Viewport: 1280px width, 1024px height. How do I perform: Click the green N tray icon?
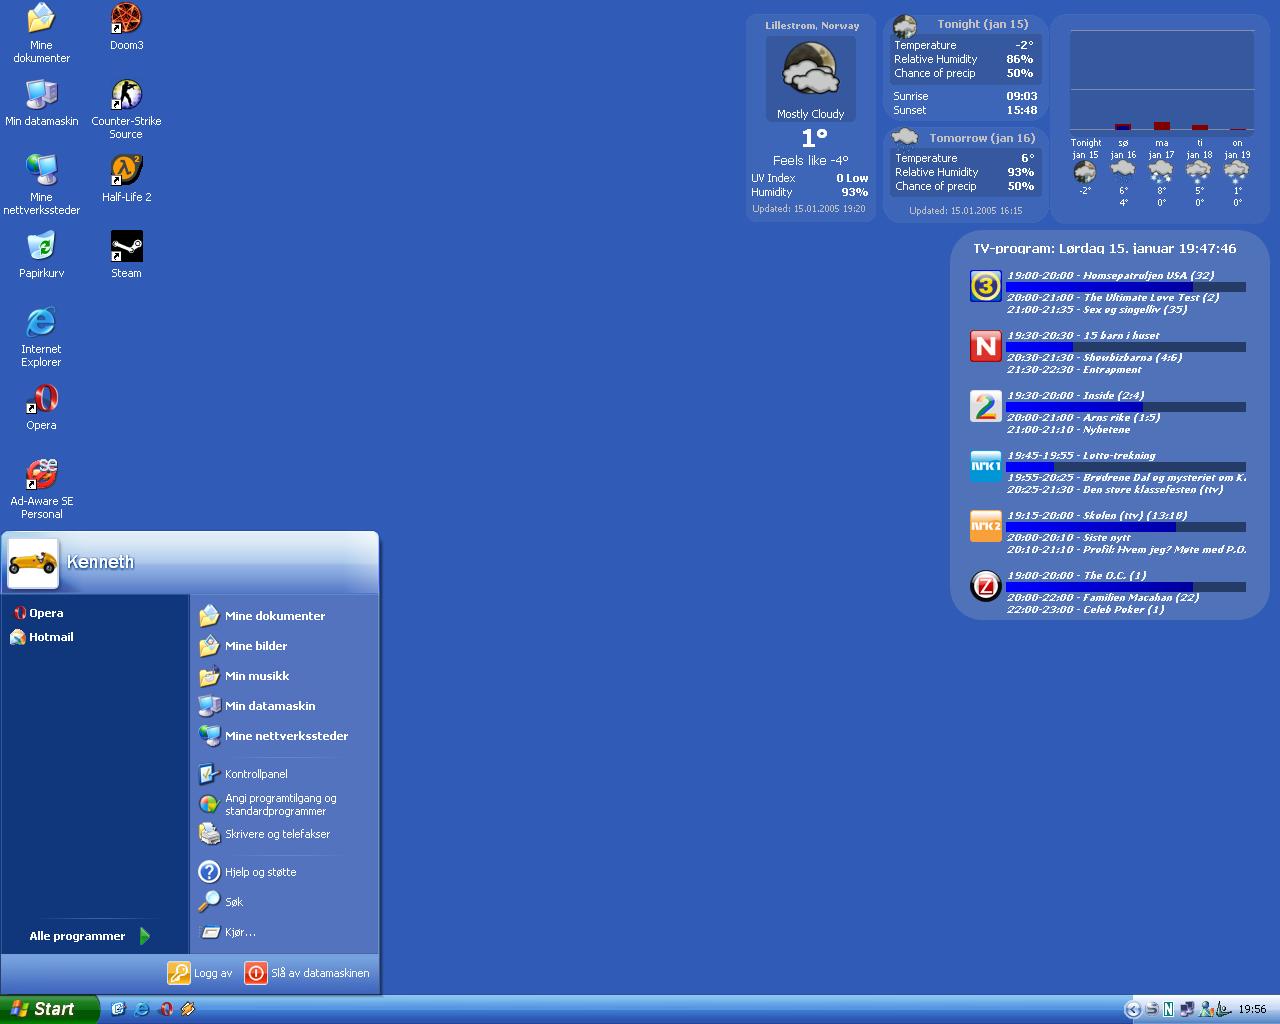point(1168,1009)
